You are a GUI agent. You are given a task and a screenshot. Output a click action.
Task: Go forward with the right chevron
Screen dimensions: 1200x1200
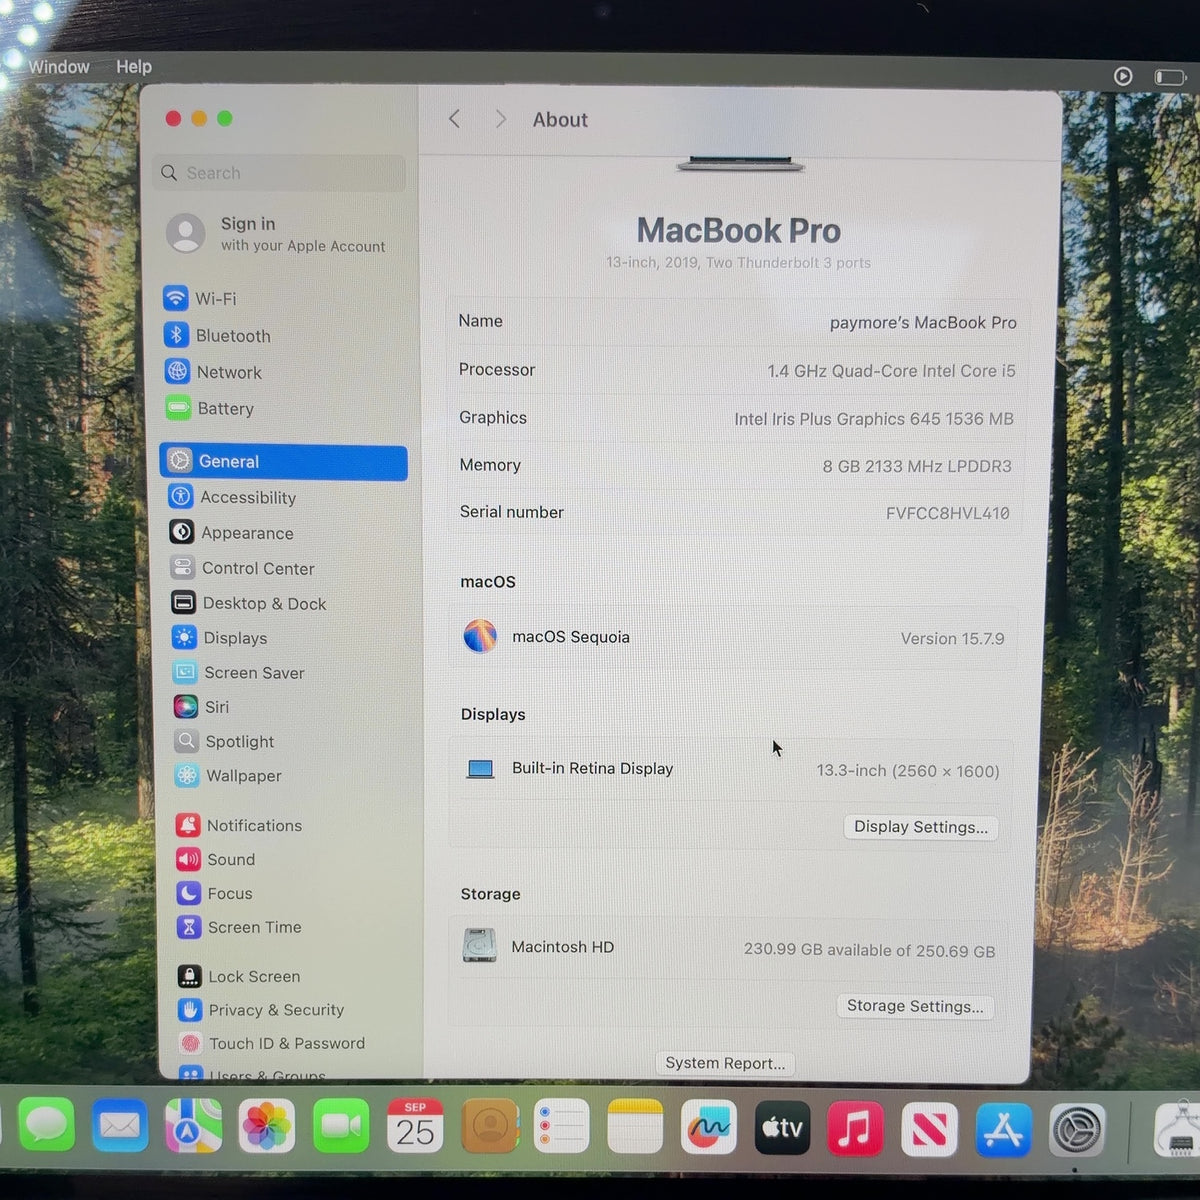501,119
